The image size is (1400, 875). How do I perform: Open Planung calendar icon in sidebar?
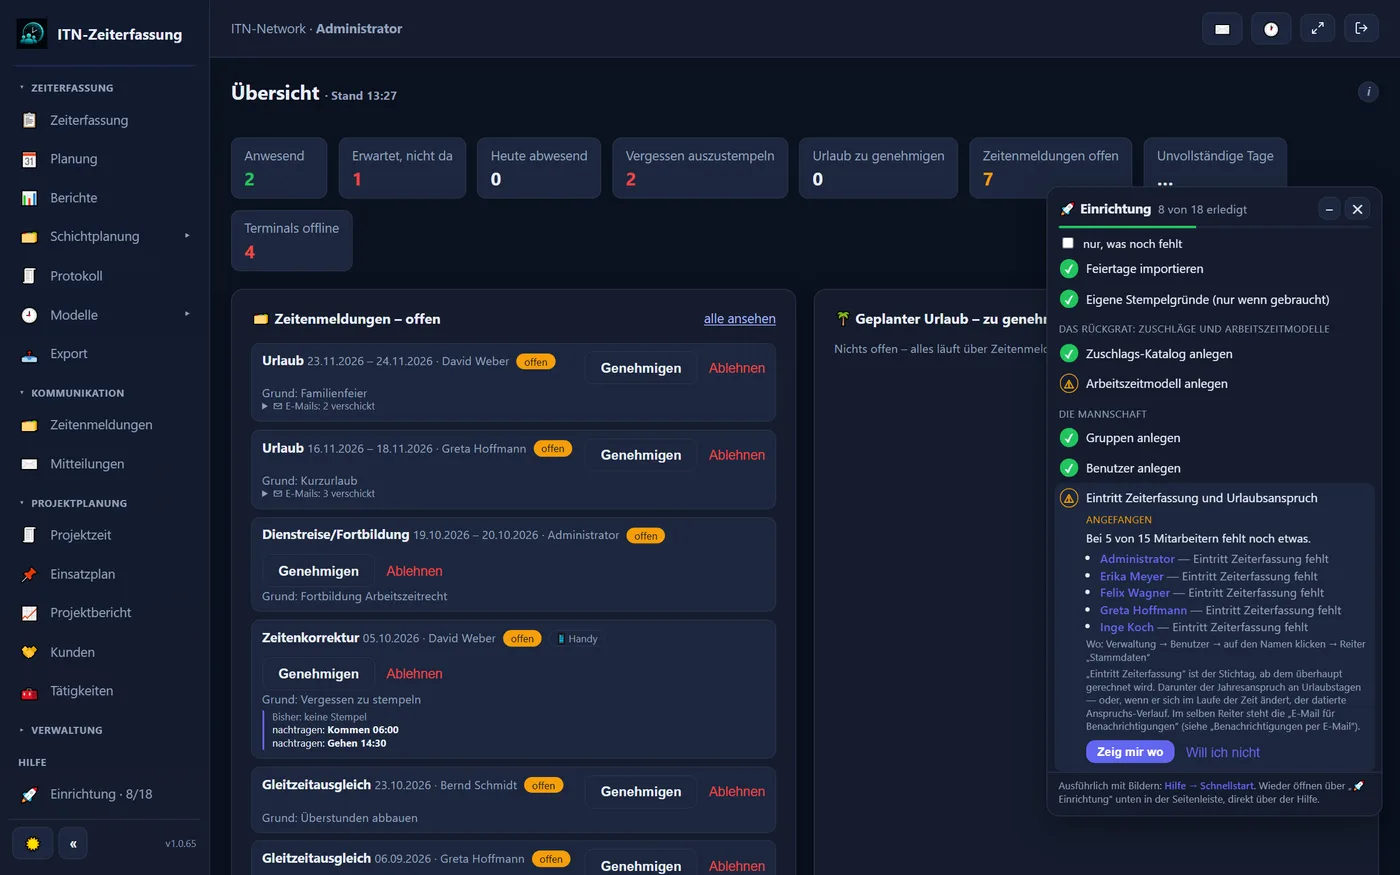tap(29, 159)
